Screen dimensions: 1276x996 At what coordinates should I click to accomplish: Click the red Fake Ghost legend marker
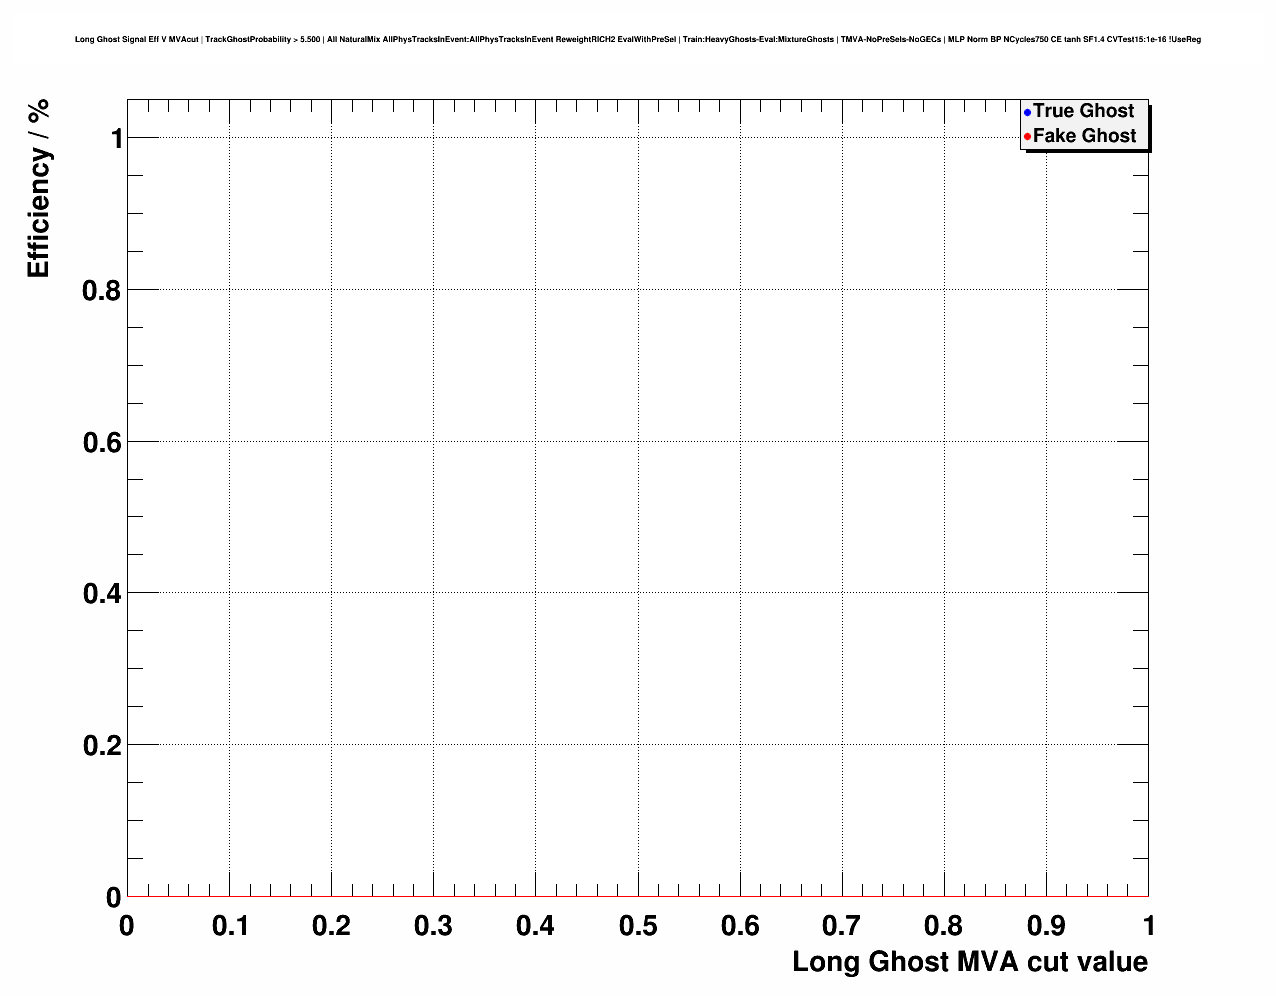coord(1027,137)
